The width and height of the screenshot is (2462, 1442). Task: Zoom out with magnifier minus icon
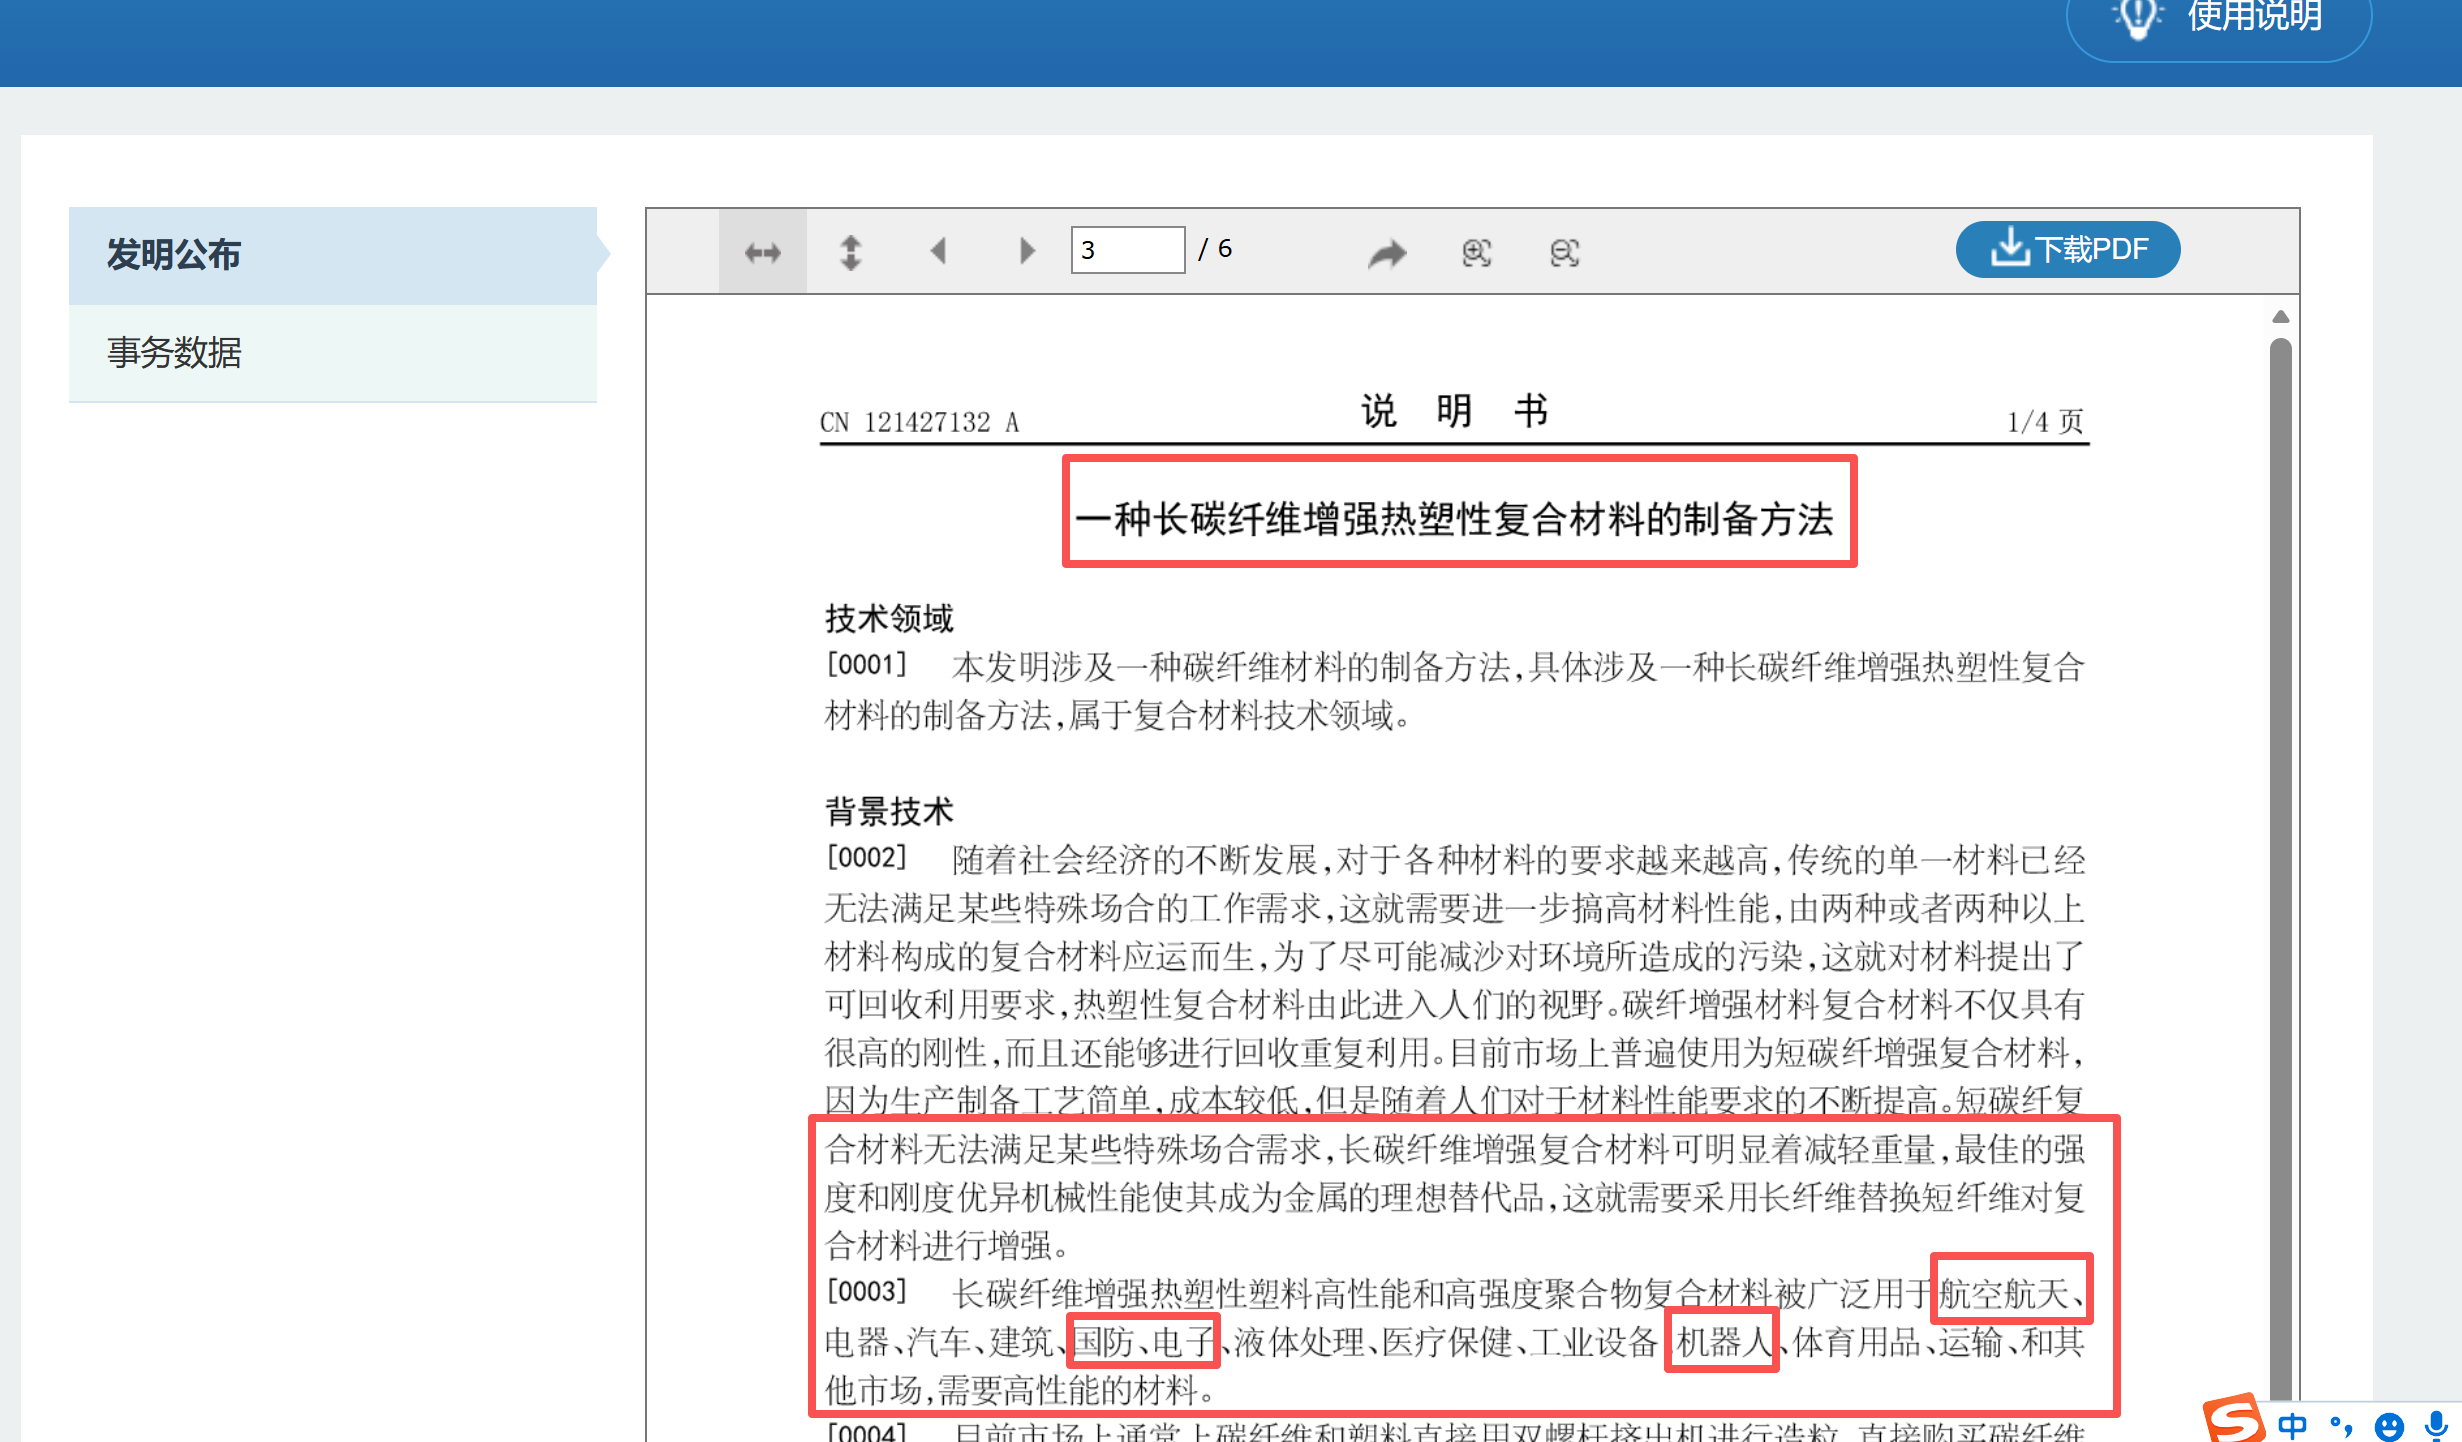coord(1564,253)
